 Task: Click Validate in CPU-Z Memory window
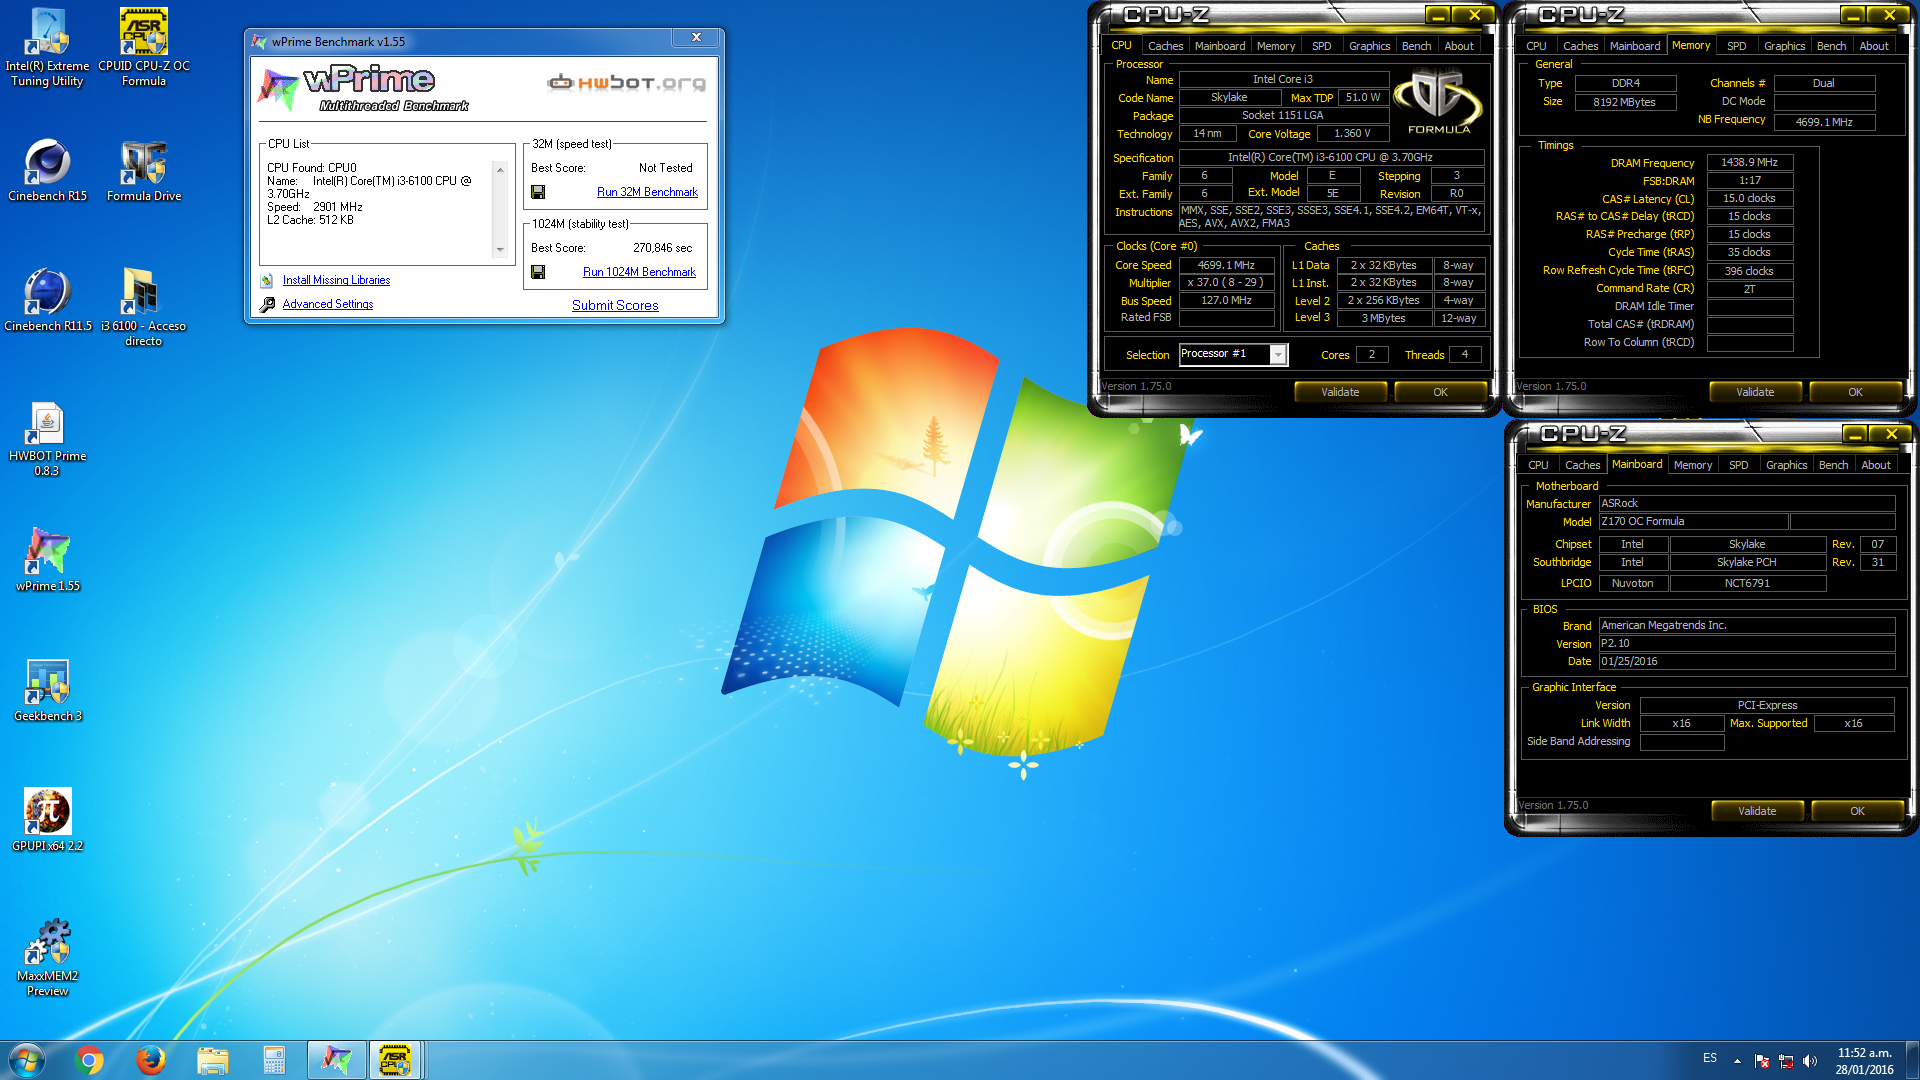point(1755,392)
